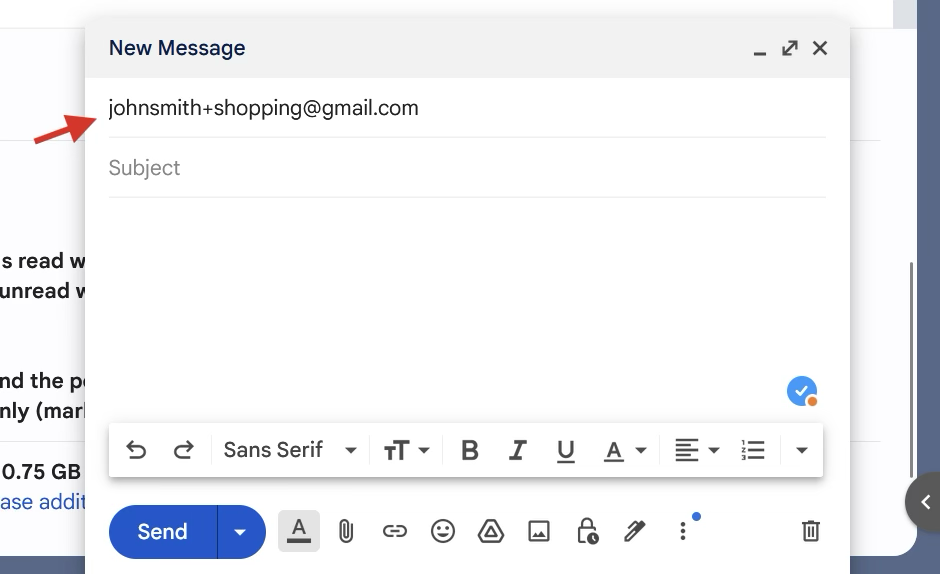
Task: Undo the last edit
Action: pos(136,450)
